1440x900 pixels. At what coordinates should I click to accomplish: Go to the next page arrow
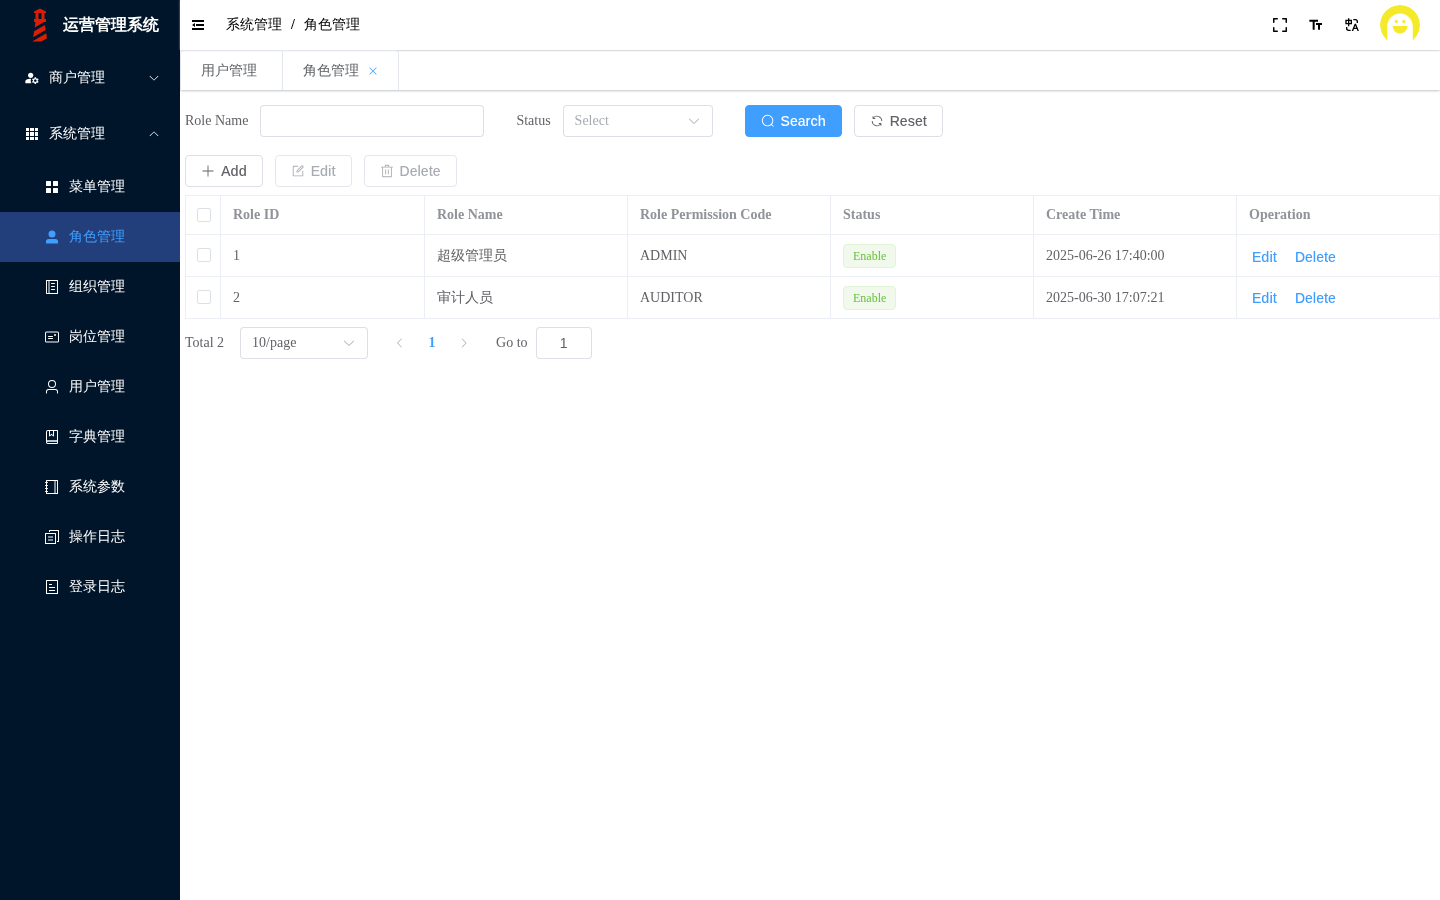tap(464, 343)
